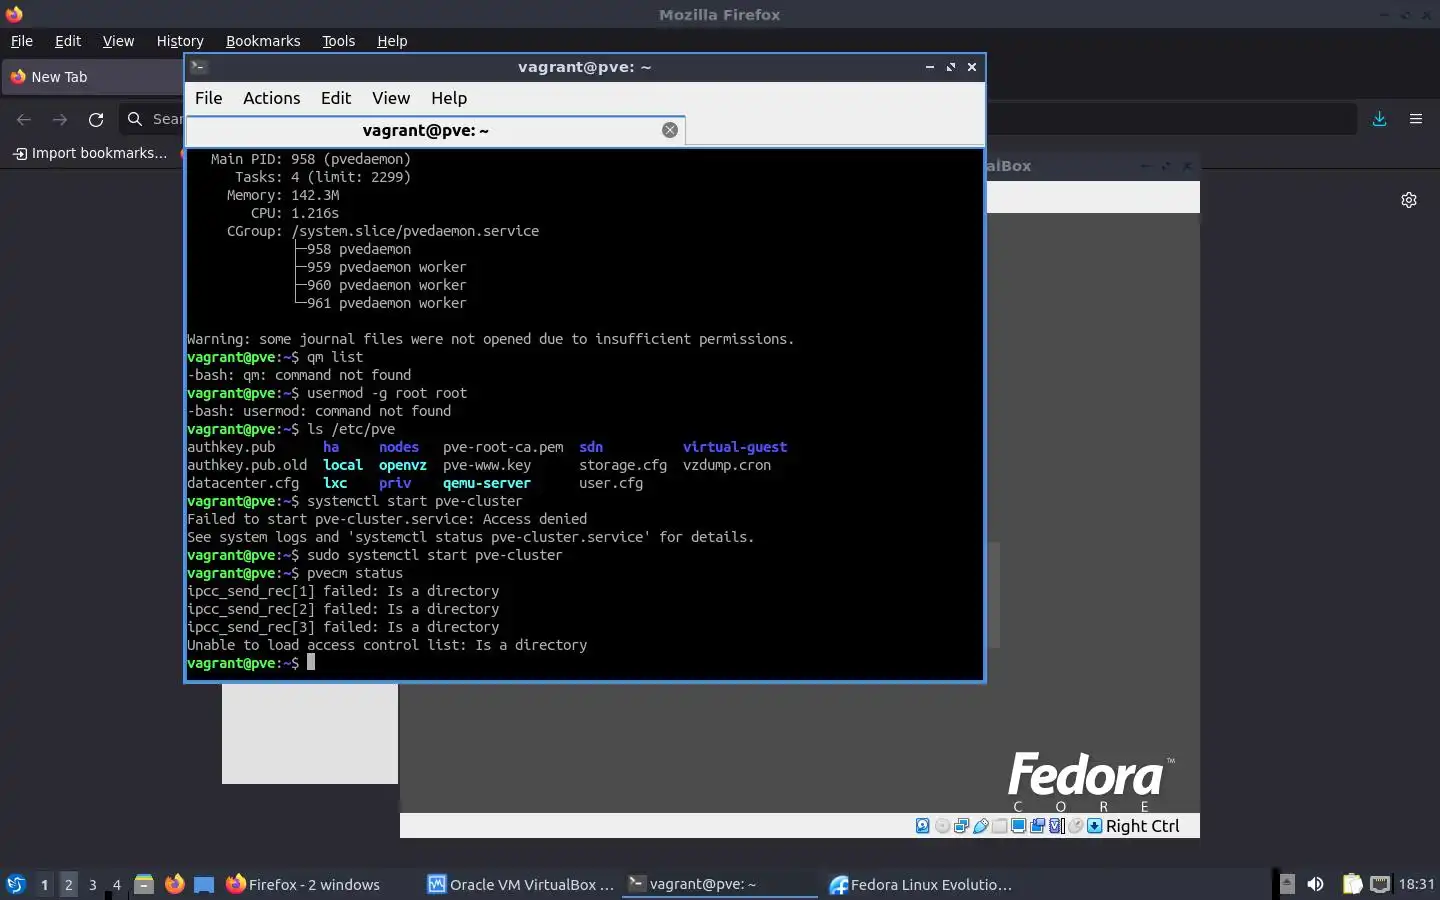Open the terminal View menu

tap(391, 98)
